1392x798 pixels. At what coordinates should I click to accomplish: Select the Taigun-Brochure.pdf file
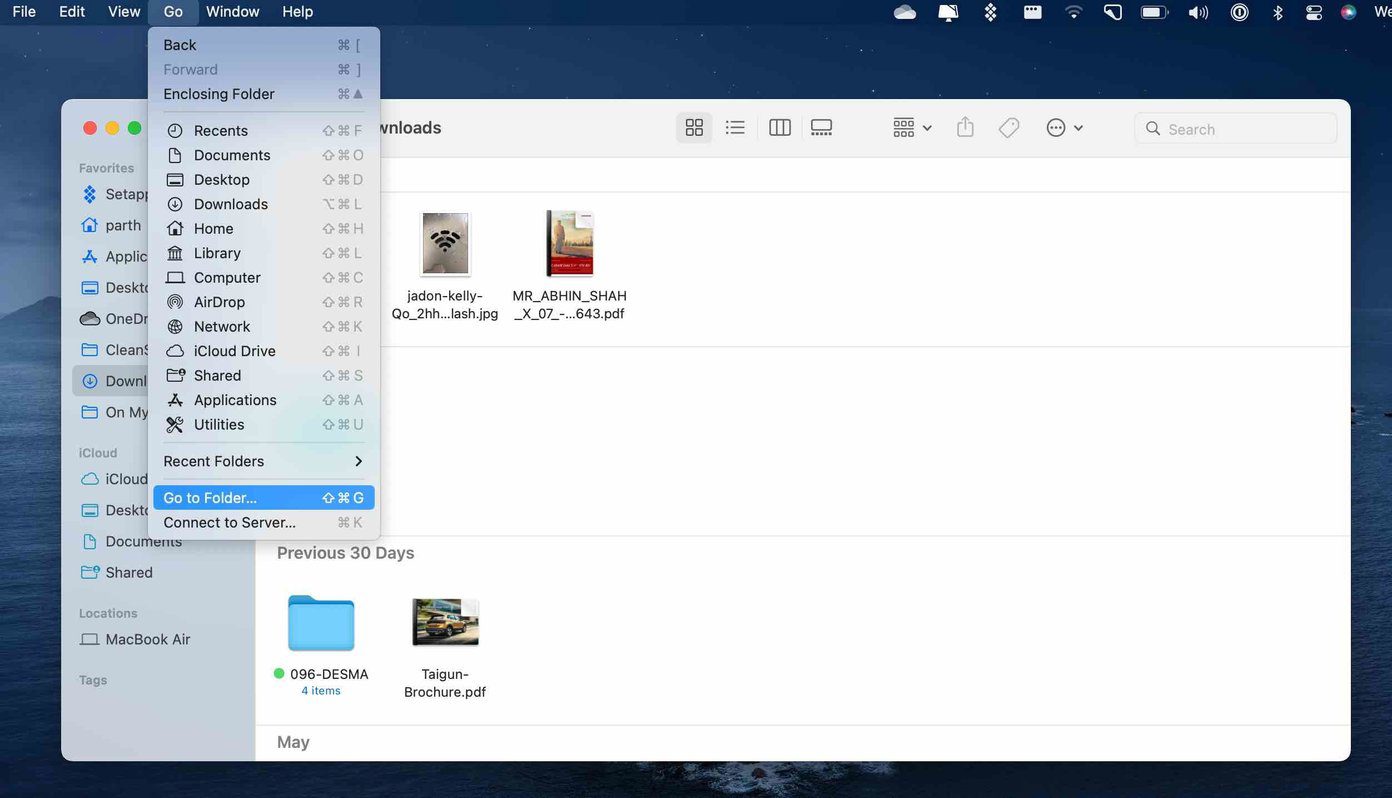(x=445, y=646)
